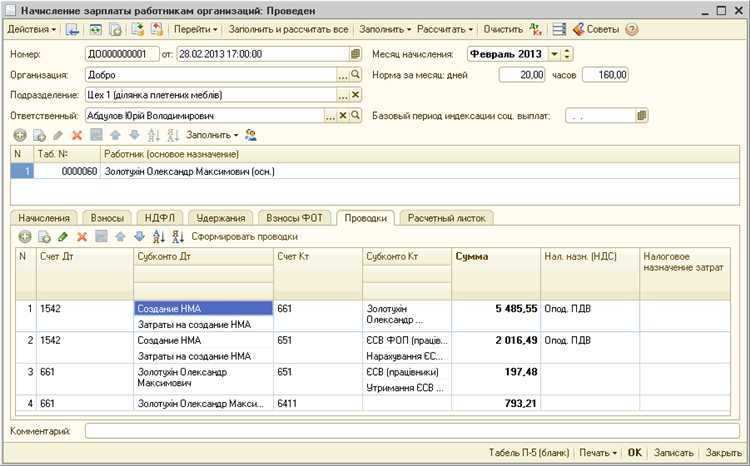Screen dimensions: 750x466
Task: Open the Расчетный листок tab
Action: tap(447, 217)
